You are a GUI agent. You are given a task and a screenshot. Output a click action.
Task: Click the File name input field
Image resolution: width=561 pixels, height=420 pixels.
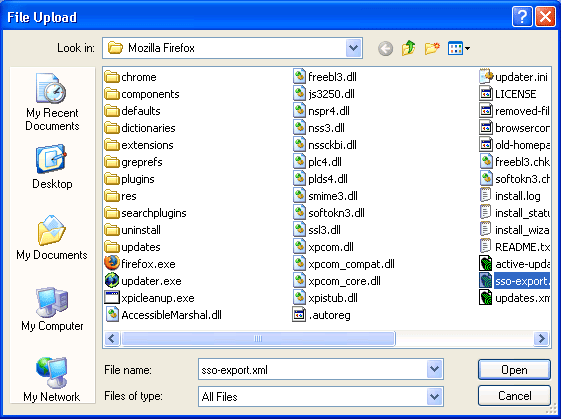tap(312, 370)
